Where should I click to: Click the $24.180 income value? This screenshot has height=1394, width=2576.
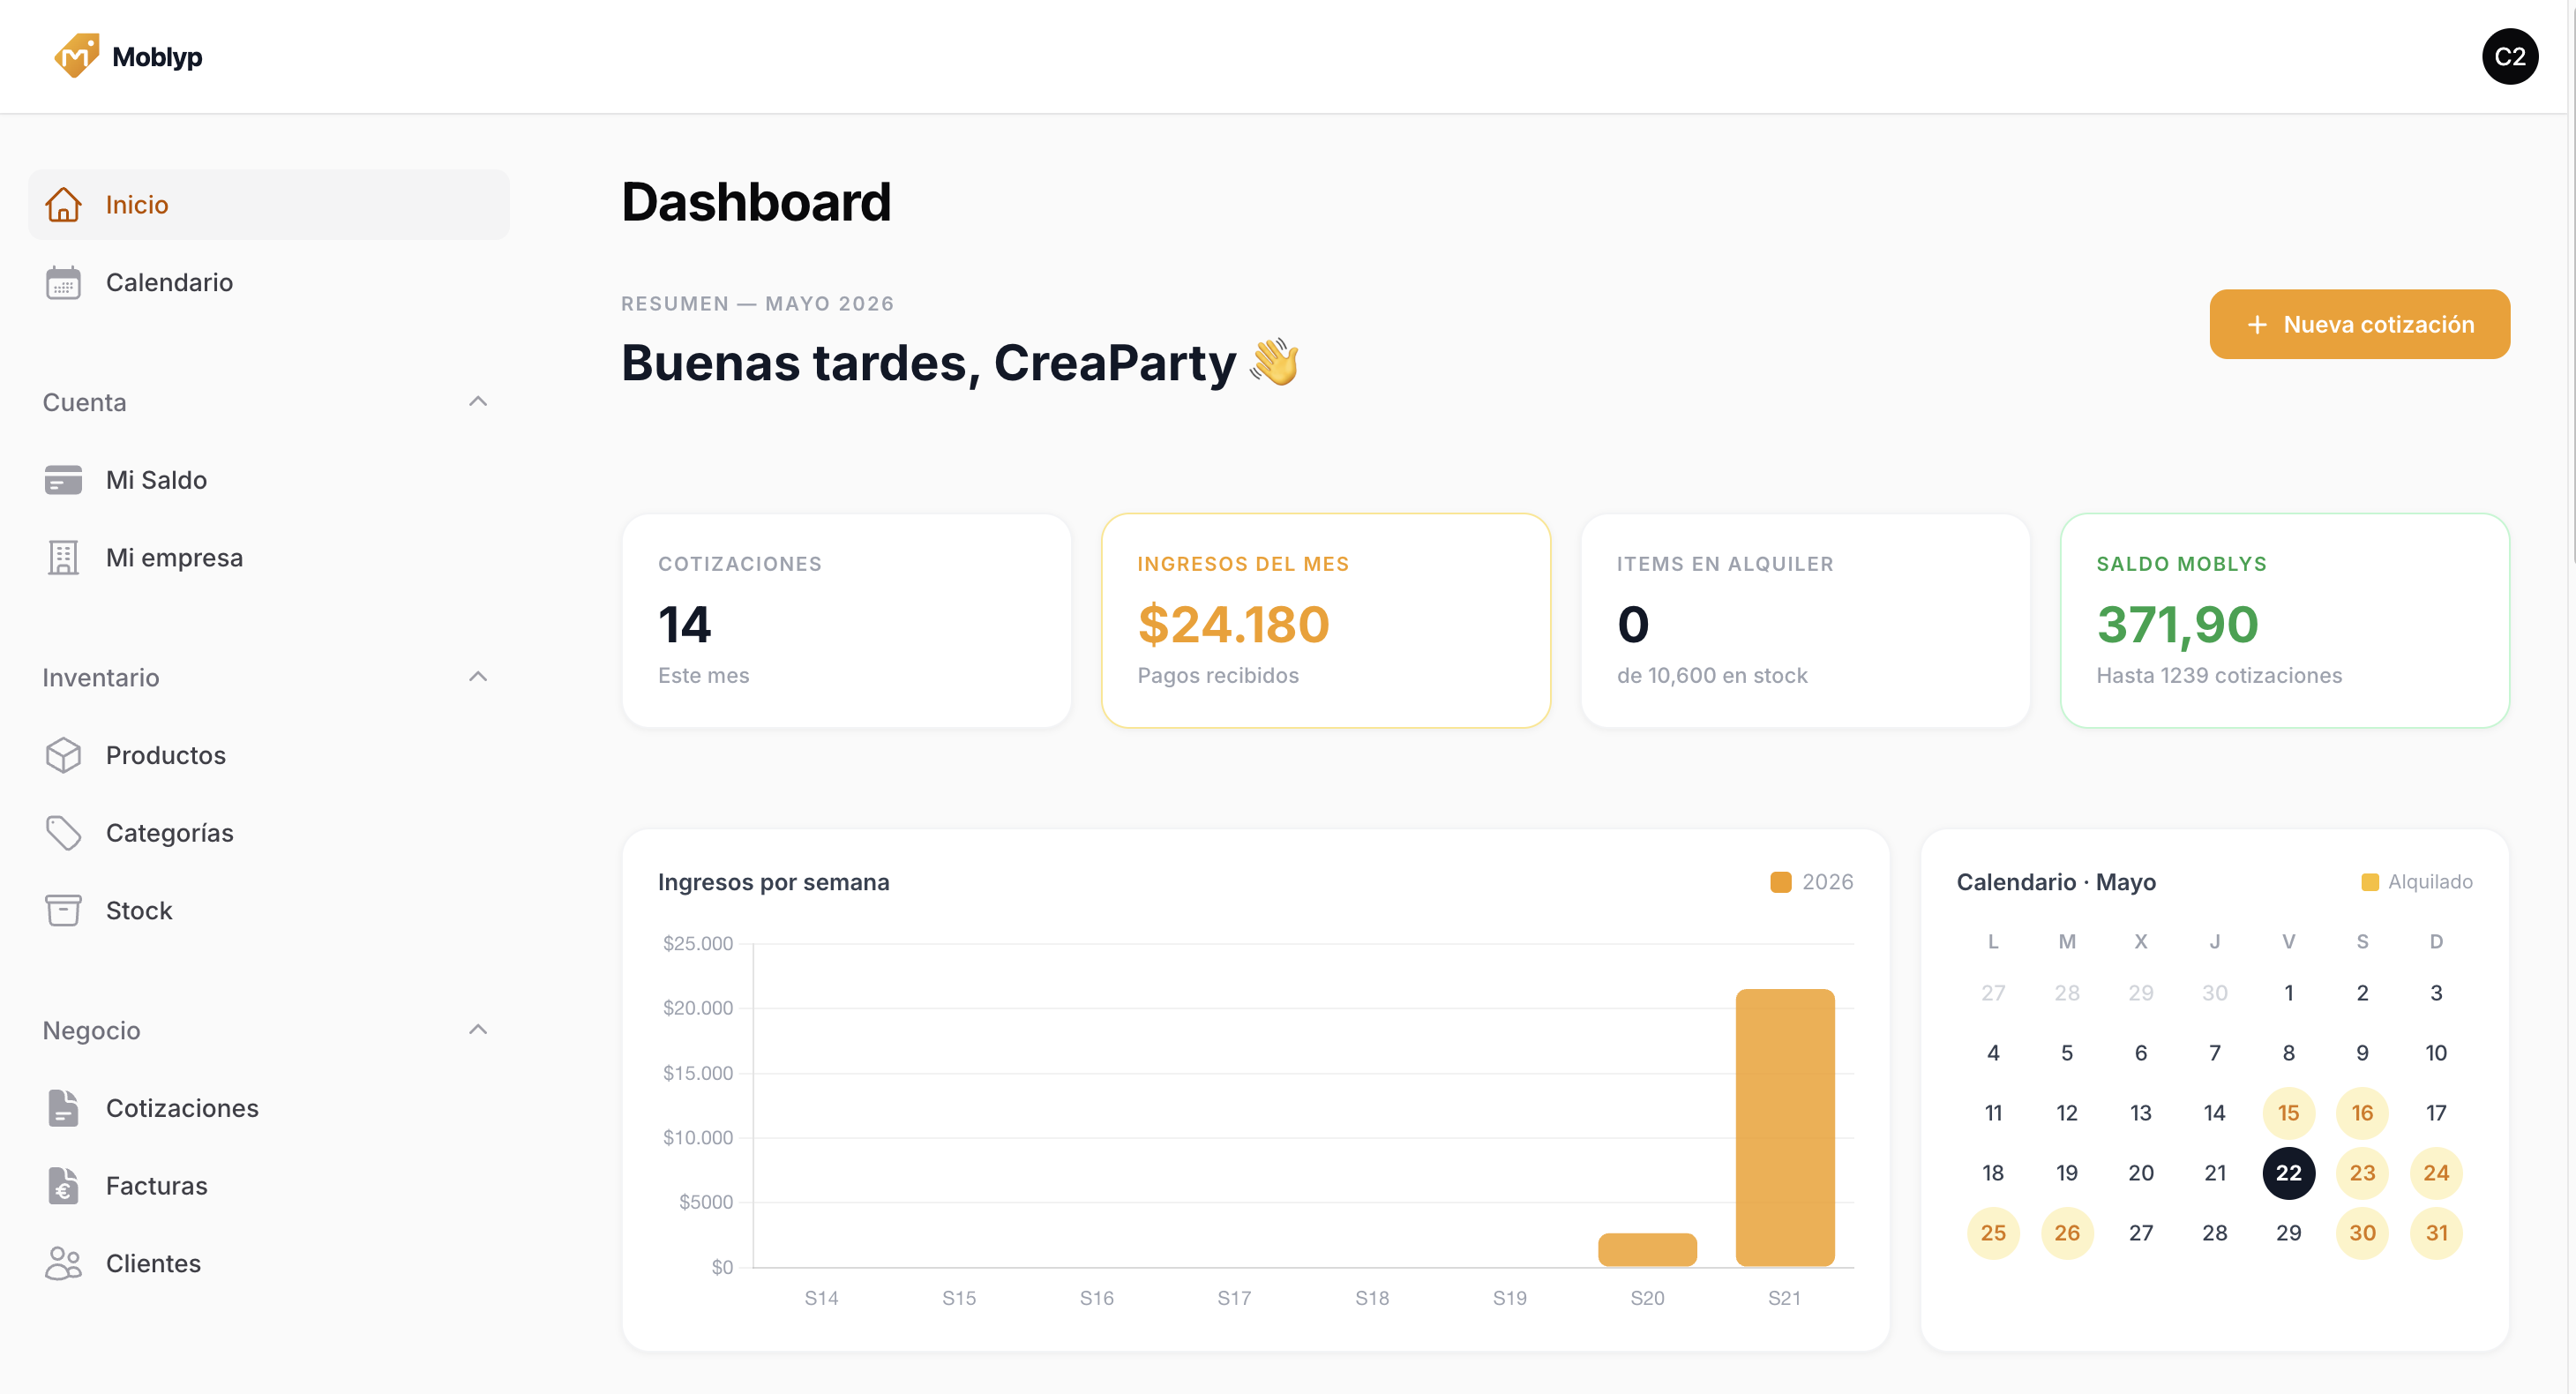point(1233,625)
